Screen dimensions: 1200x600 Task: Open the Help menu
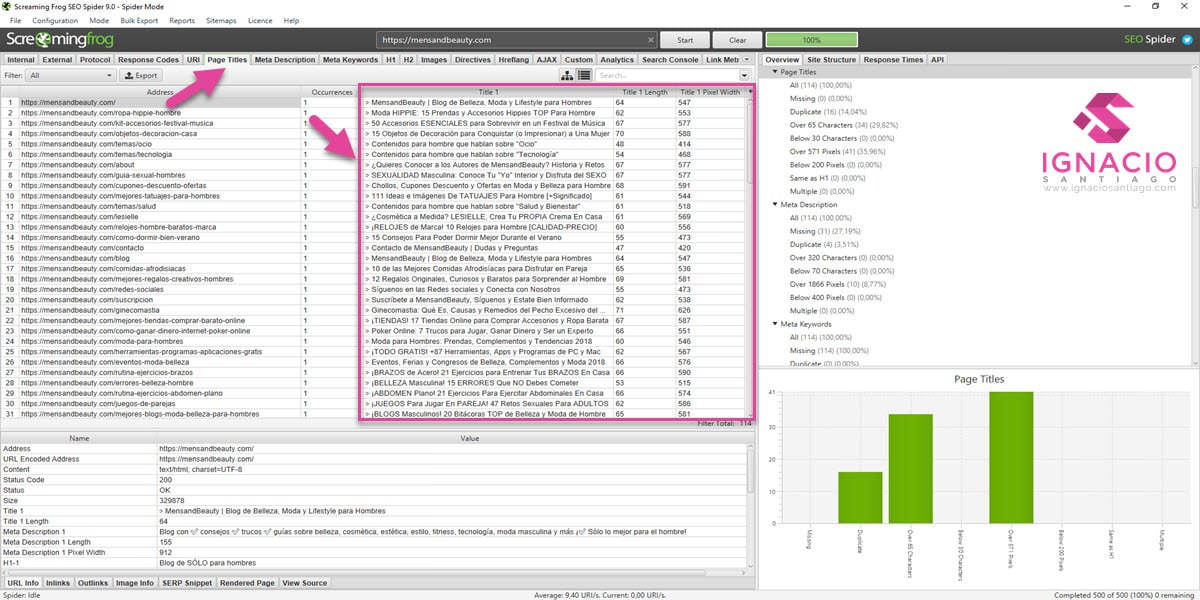(291, 20)
